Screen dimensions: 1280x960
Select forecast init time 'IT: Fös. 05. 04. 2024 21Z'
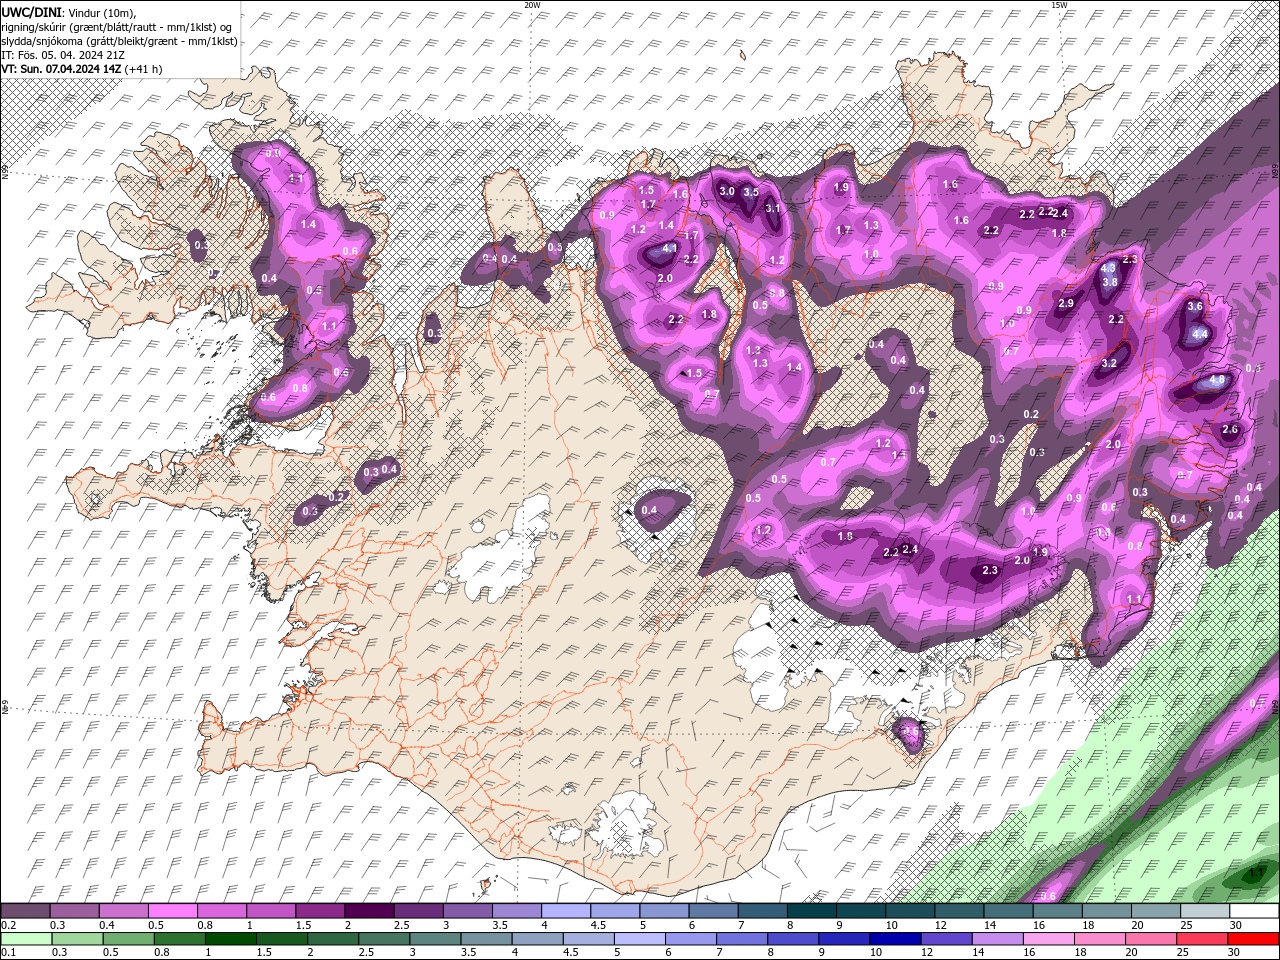(x=63, y=55)
